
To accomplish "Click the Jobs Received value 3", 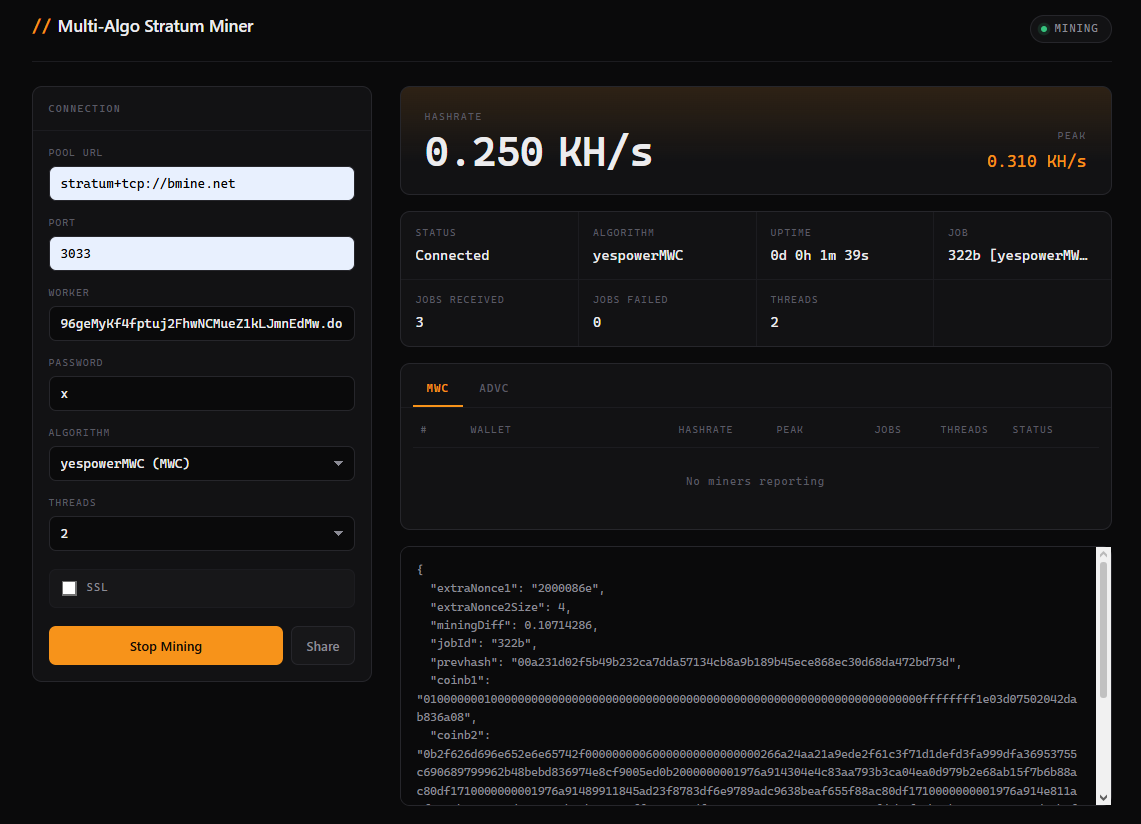I will [419, 322].
